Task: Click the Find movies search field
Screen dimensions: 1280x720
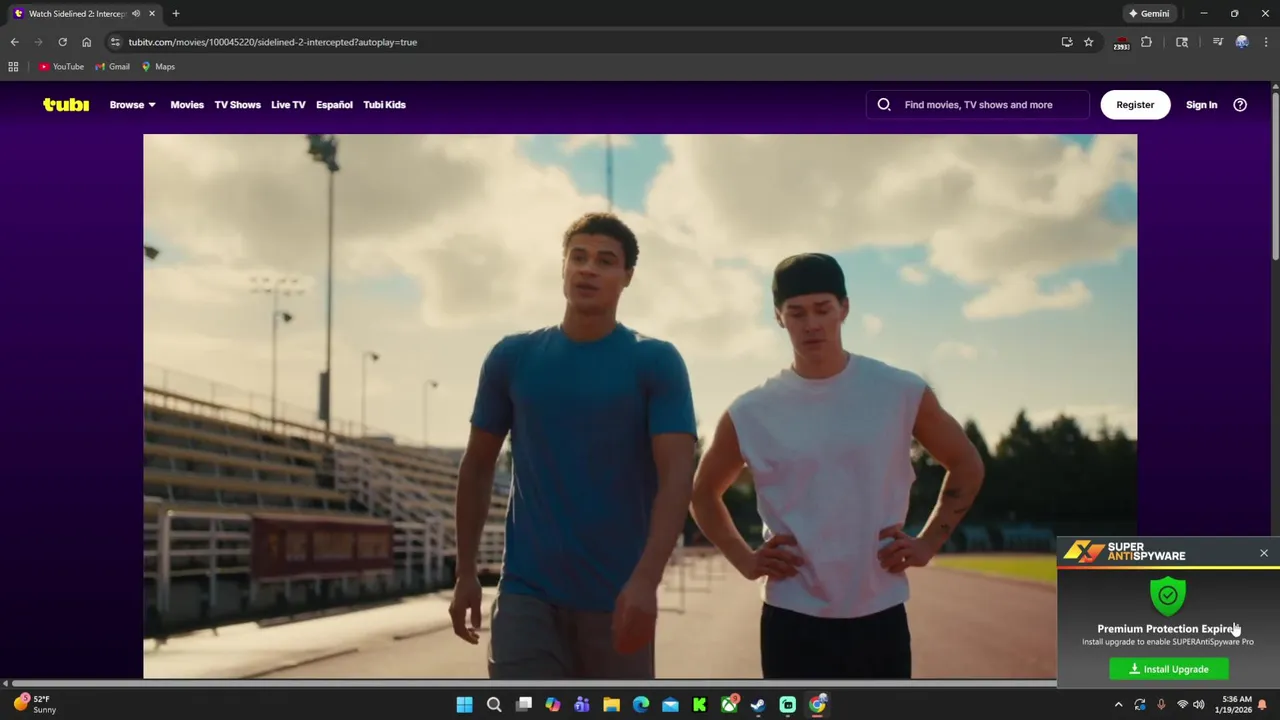Action: tap(978, 104)
